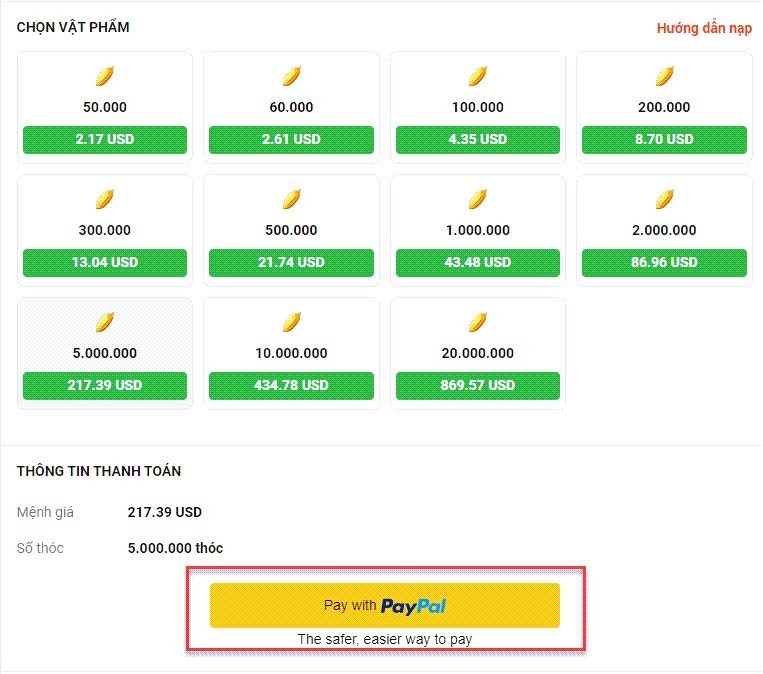Select the 2.17 USD price button
Screen dimensions: 763x674
click(105, 140)
